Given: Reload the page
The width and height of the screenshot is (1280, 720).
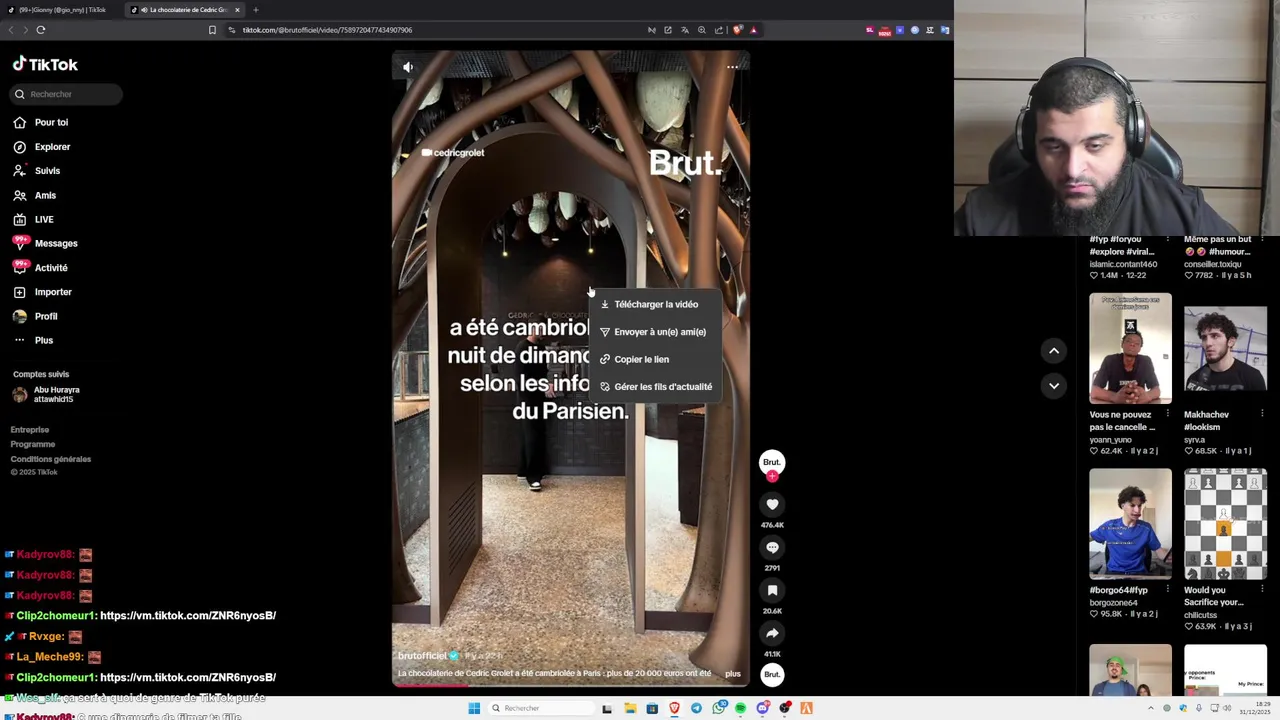Looking at the screenshot, I should [x=41, y=30].
